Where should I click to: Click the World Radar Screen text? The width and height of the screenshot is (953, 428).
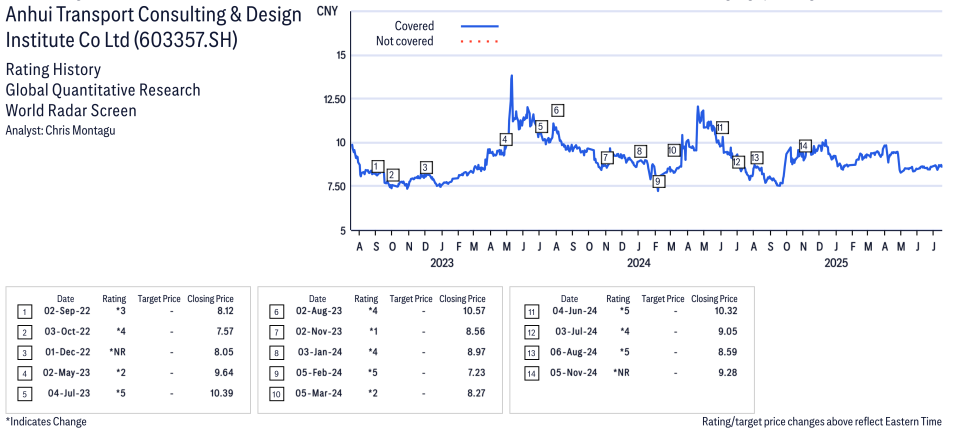point(71,111)
